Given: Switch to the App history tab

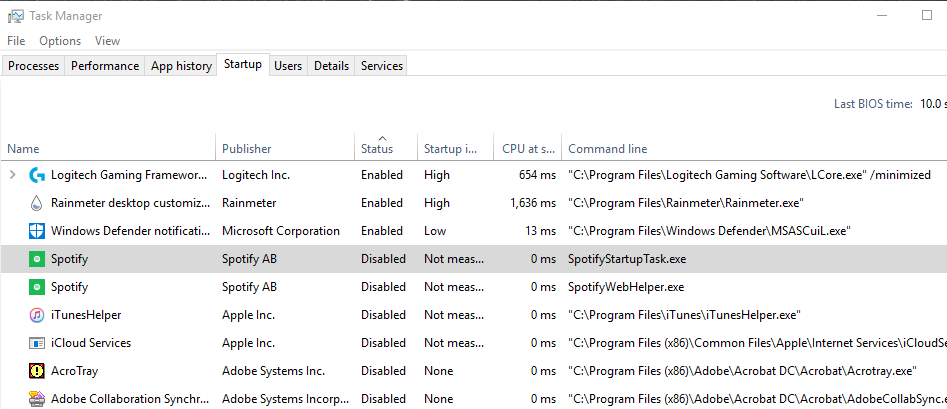Looking at the screenshot, I should click(181, 66).
